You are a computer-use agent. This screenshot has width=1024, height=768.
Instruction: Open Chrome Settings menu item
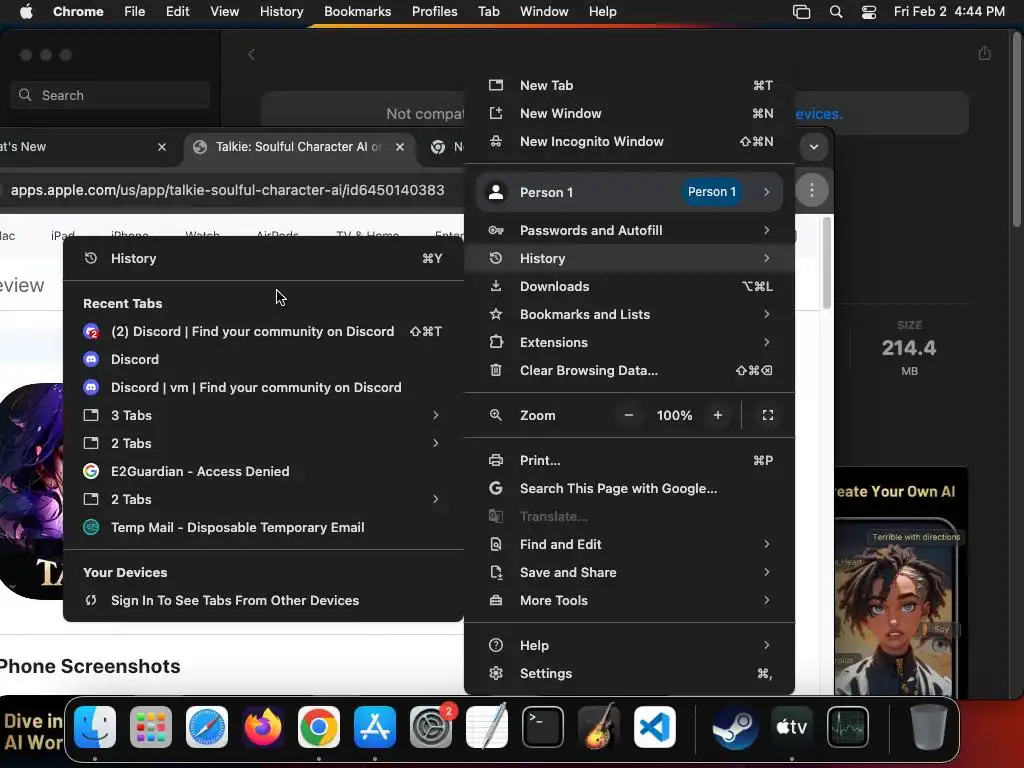point(630,674)
